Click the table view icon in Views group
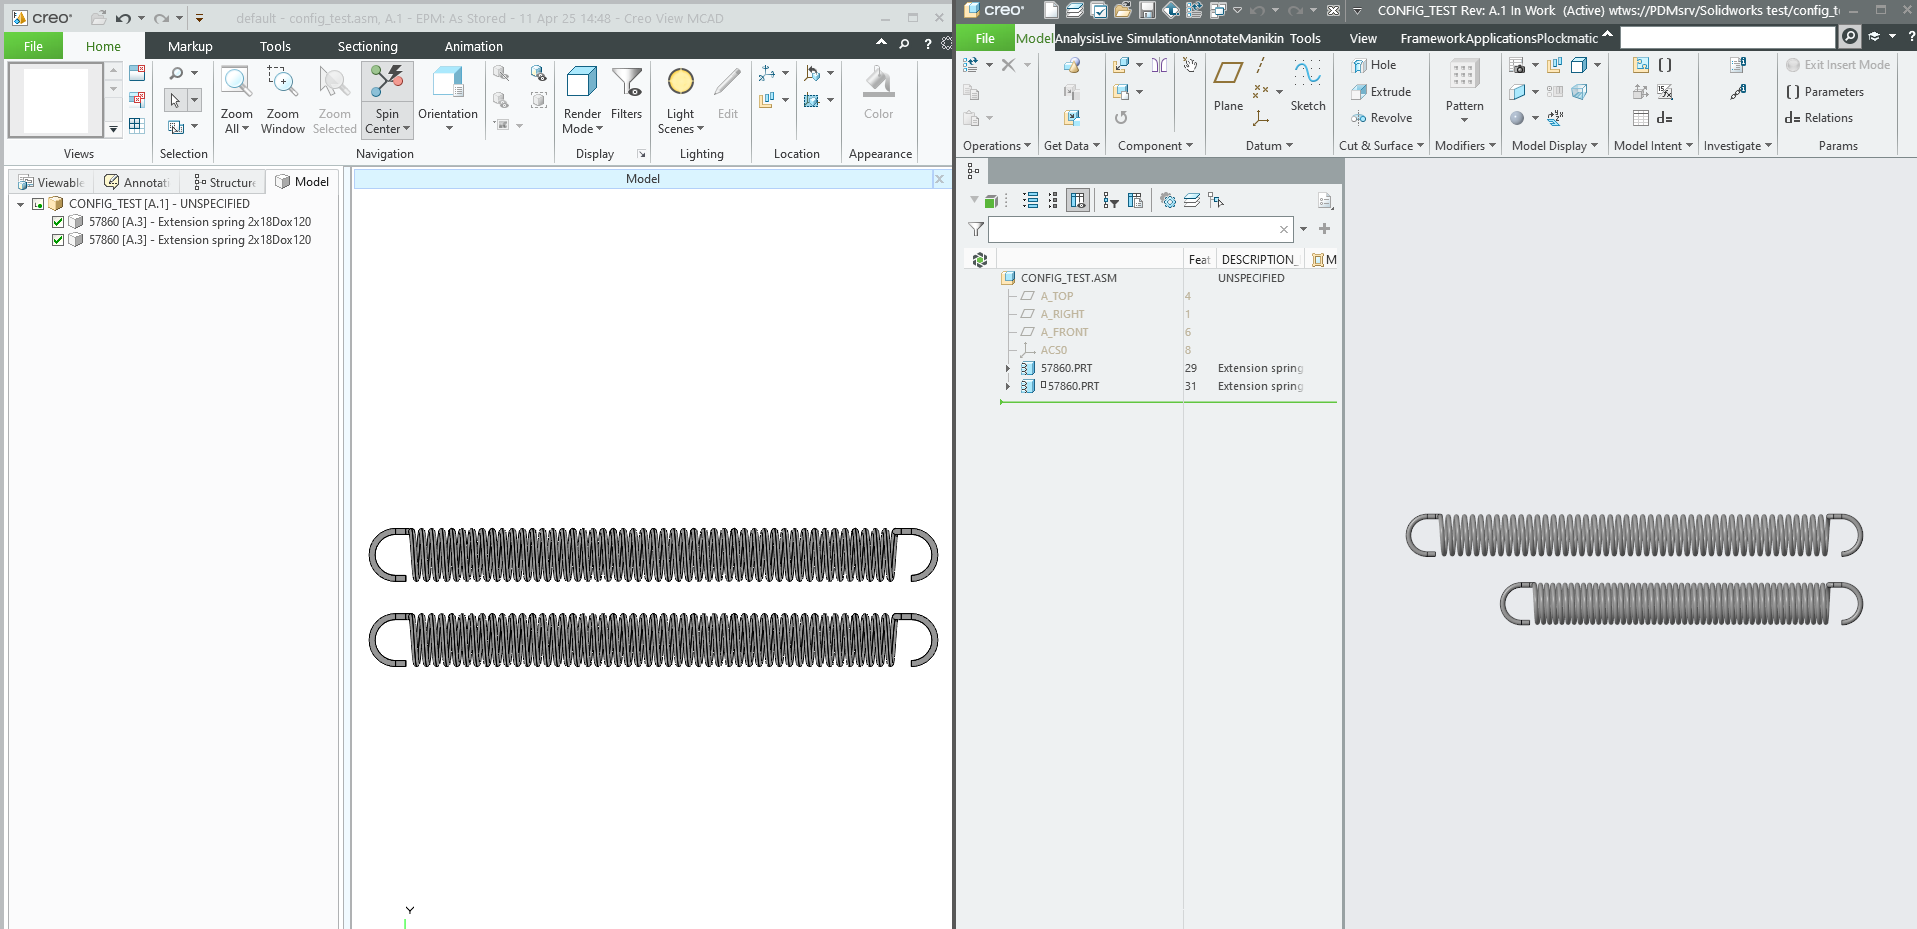The height and width of the screenshot is (929, 1917). (137, 126)
